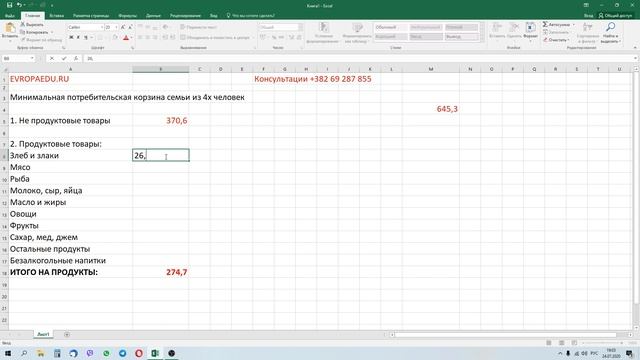Insert function via fx icon
The image size is (640, 360).
(76, 58)
